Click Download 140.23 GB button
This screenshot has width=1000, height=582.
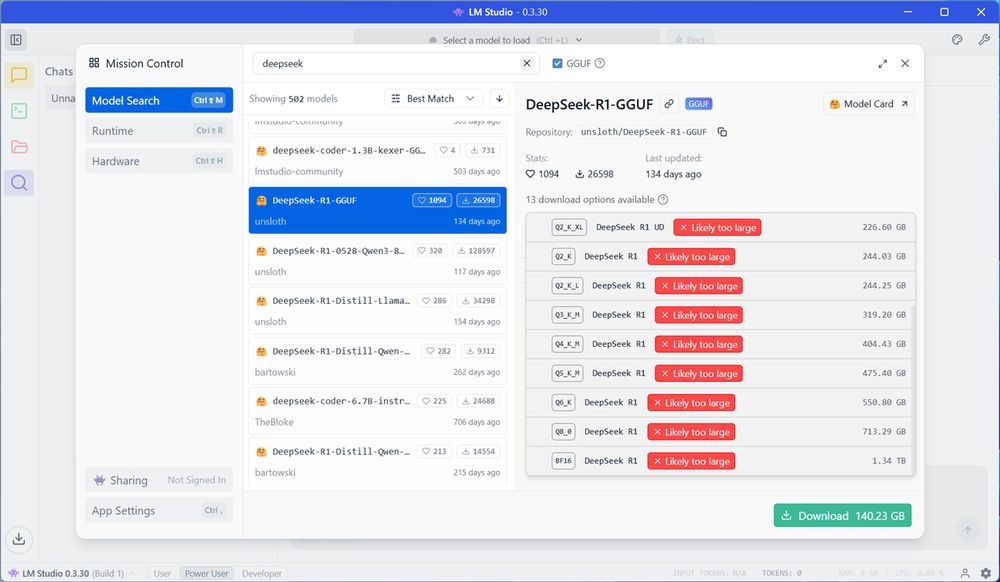(x=842, y=516)
